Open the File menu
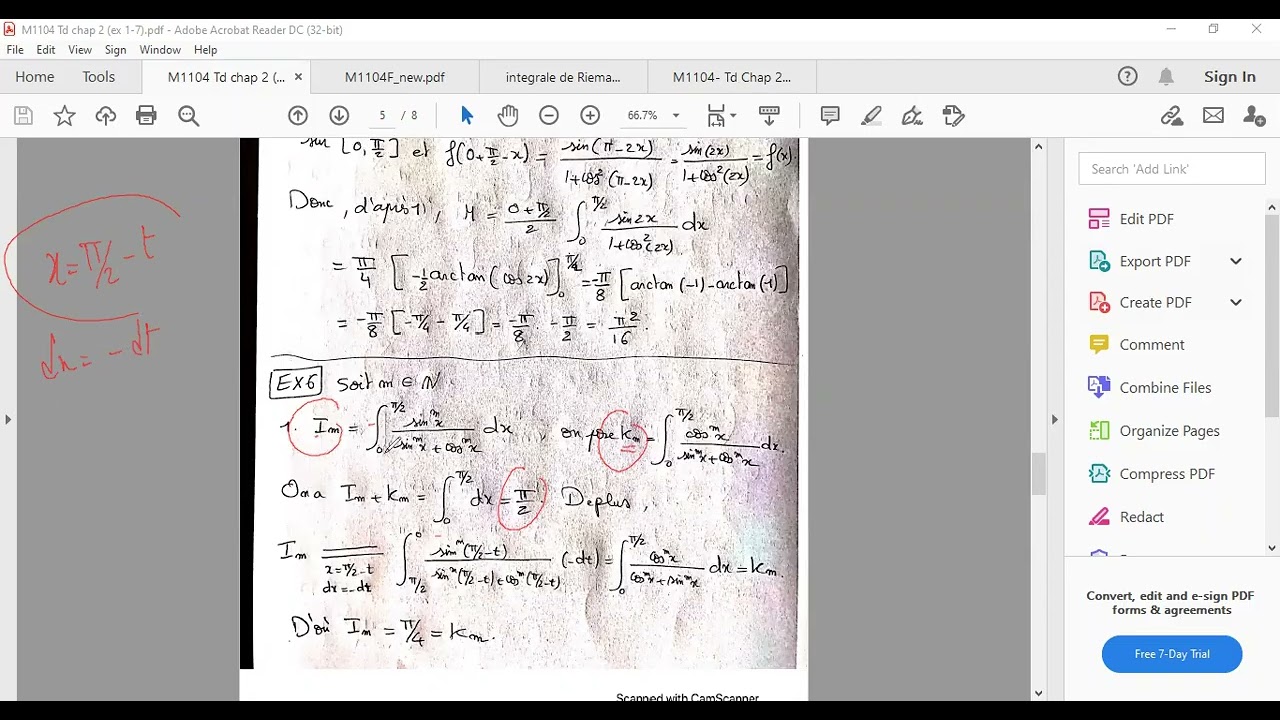The height and width of the screenshot is (720, 1280). pos(15,50)
